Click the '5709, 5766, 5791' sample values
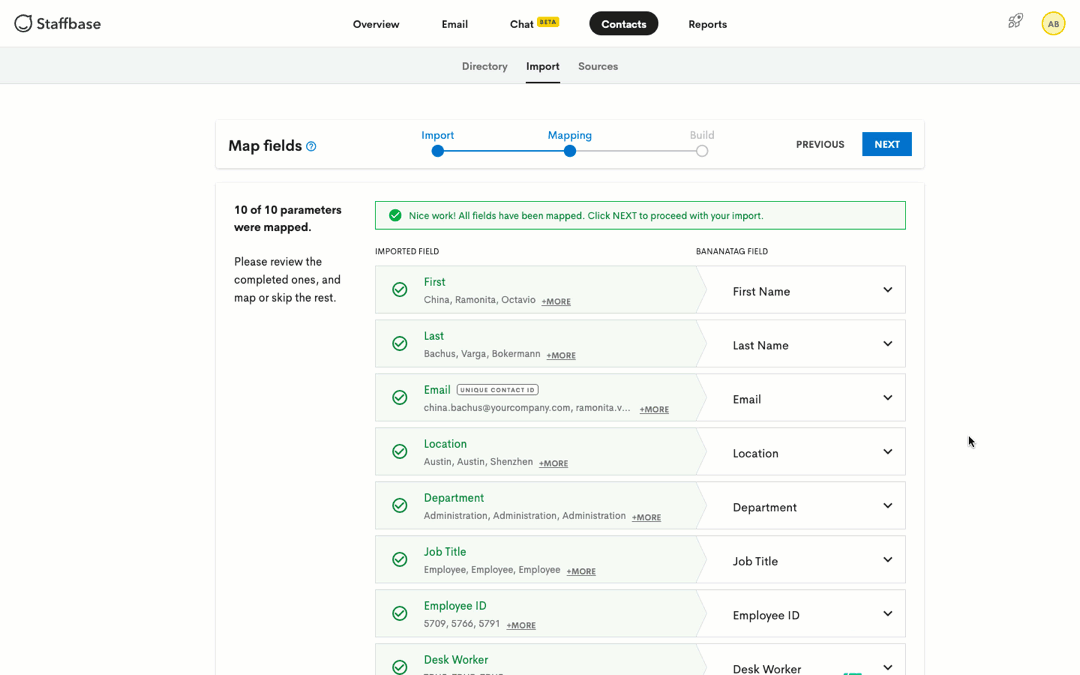Viewport: 1080px width, 675px height. [461, 623]
